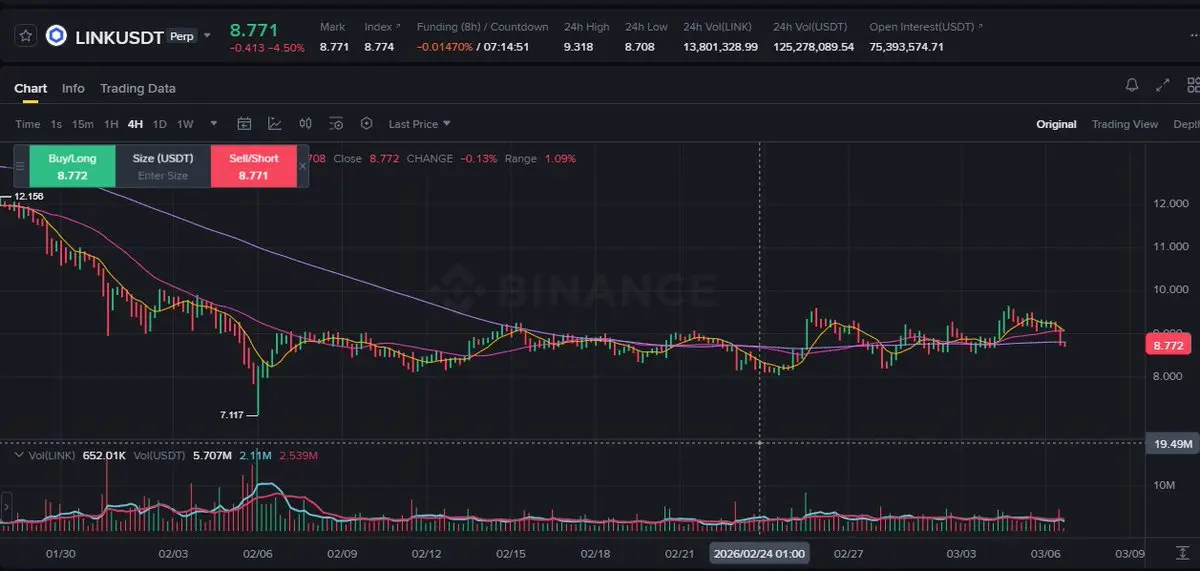Expand the chart to fullscreen with the arrows icon
Viewport: 1200px width, 571px height.
(1162, 86)
